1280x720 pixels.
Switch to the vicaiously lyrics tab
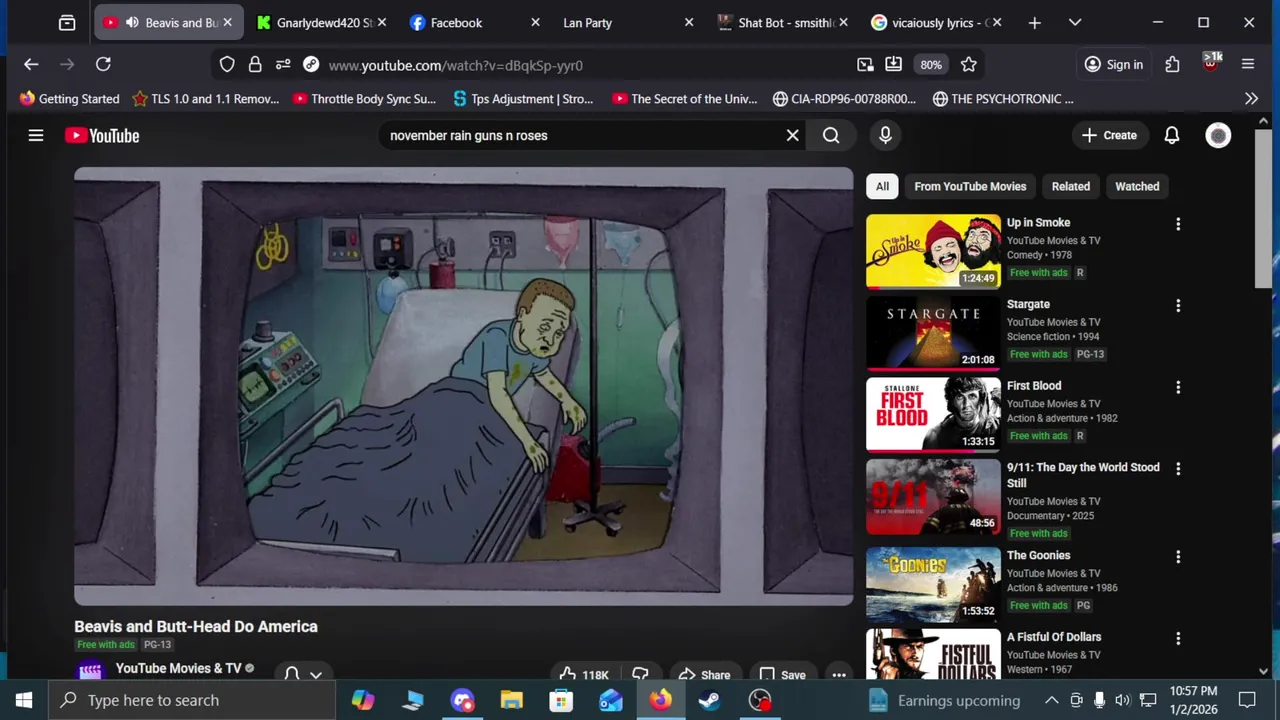click(x=934, y=22)
